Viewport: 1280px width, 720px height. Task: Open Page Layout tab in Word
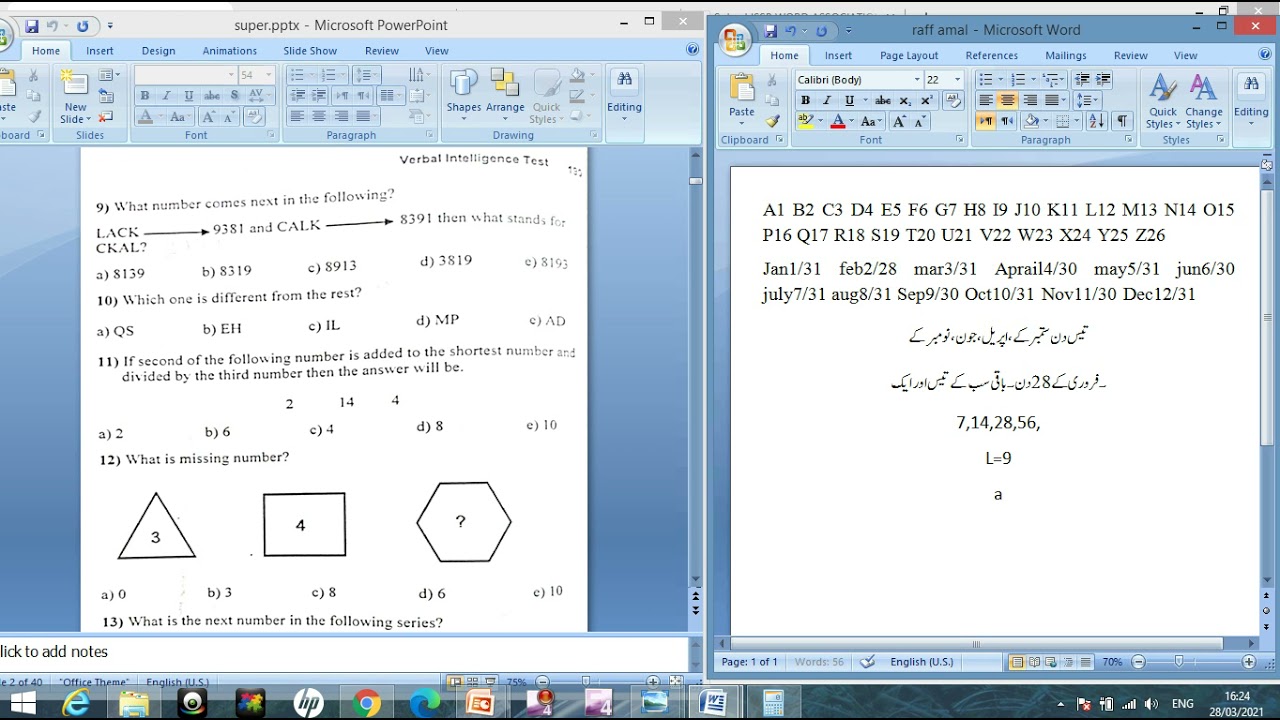(x=909, y=56)
